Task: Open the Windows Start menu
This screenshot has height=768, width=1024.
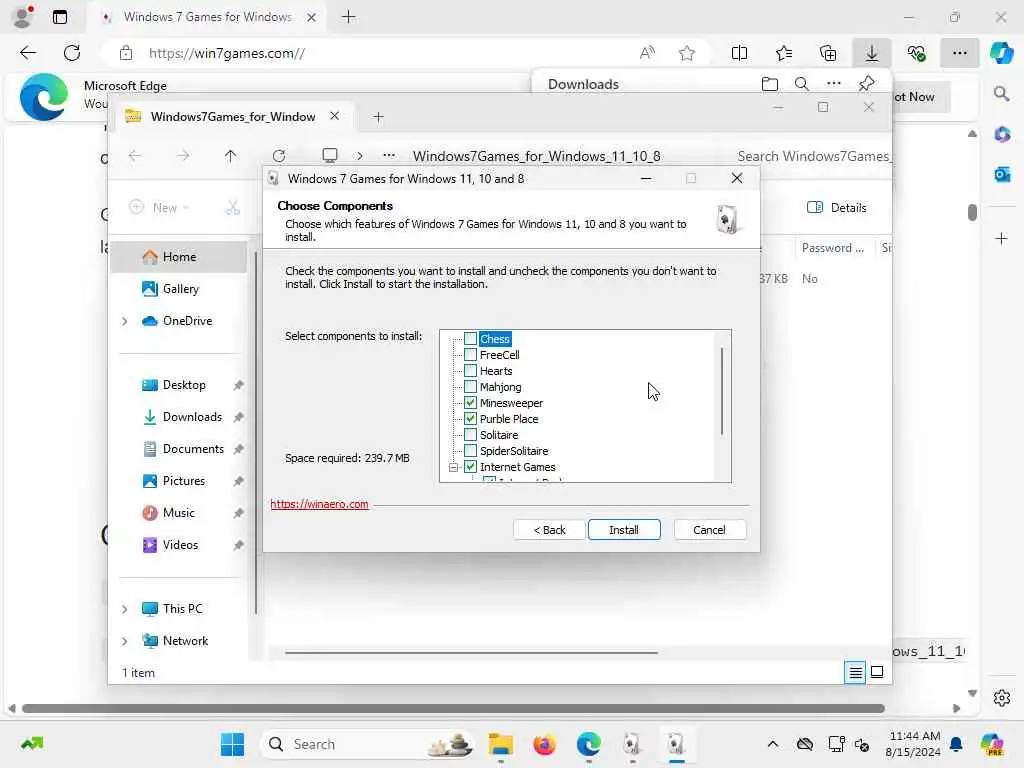Action: click(x=232, y=744)
